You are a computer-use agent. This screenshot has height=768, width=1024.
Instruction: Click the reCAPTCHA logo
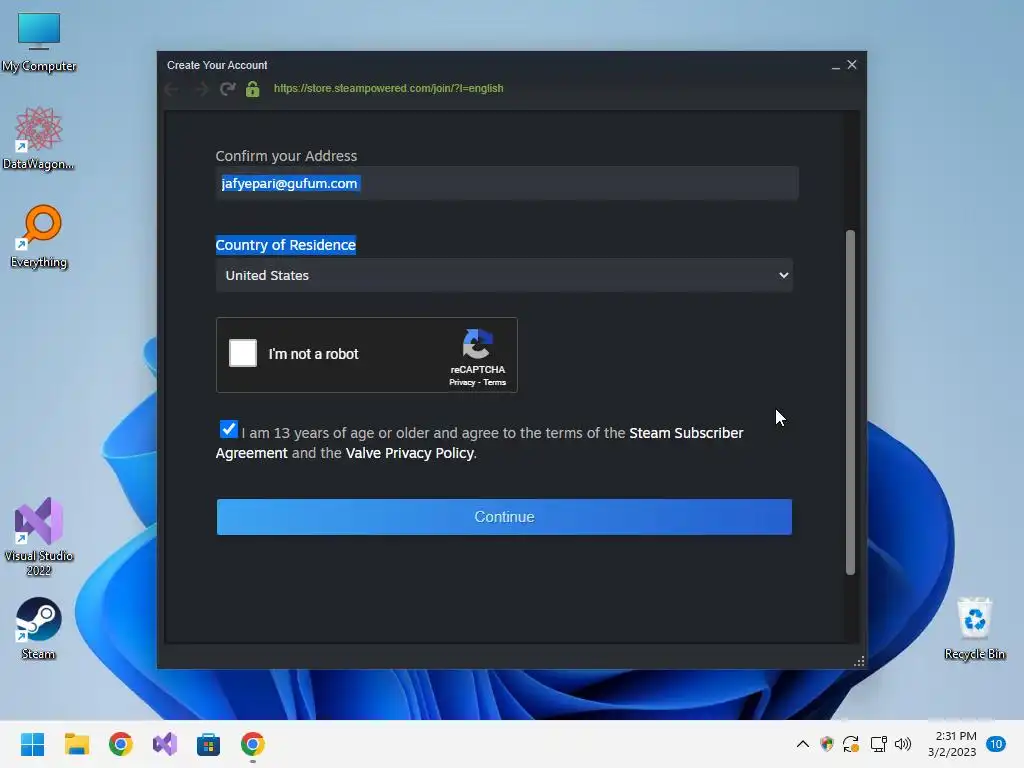point(477,344)
